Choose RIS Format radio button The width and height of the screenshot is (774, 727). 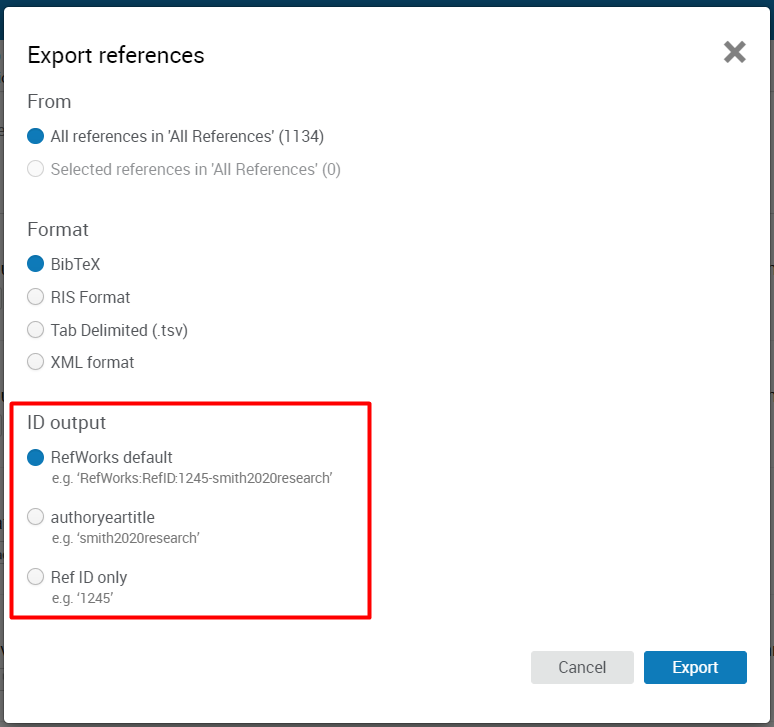pyautogui.click(x=36, y=298)
